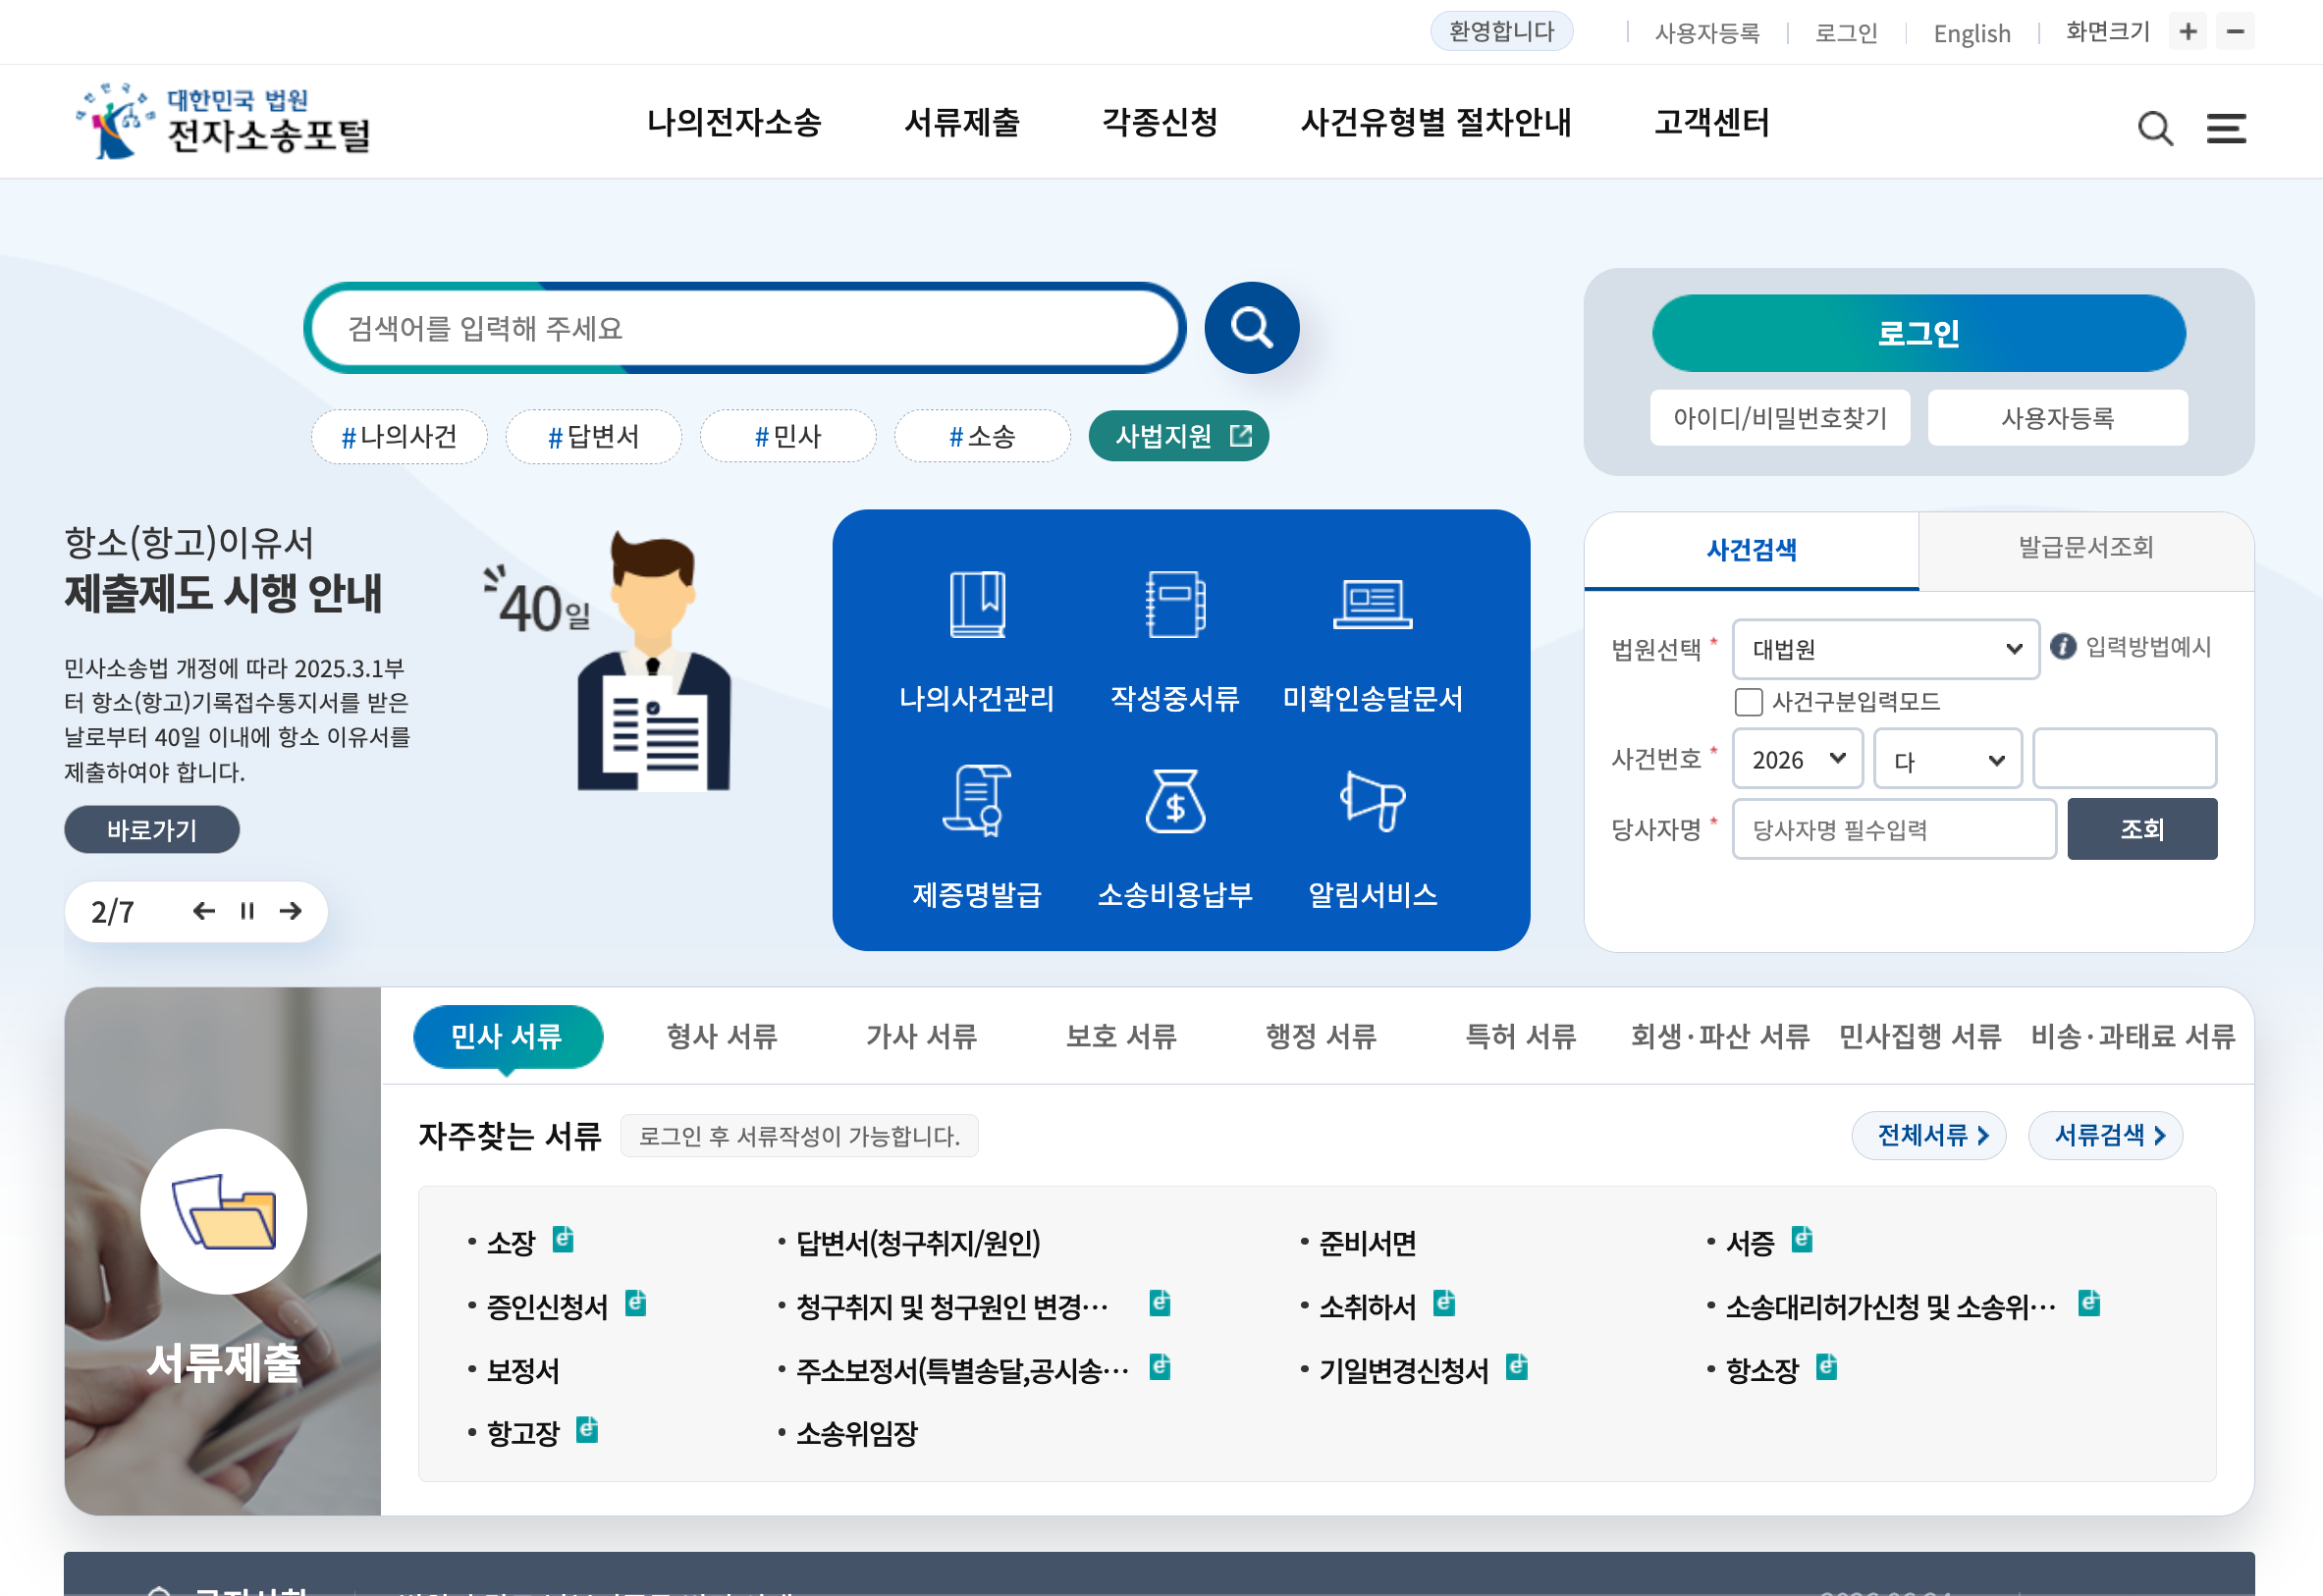Screen dimensions: 2323x1596
Task: Open the 2026 year dropdown
Action: pyautogui.click(x=1797, y=759)
